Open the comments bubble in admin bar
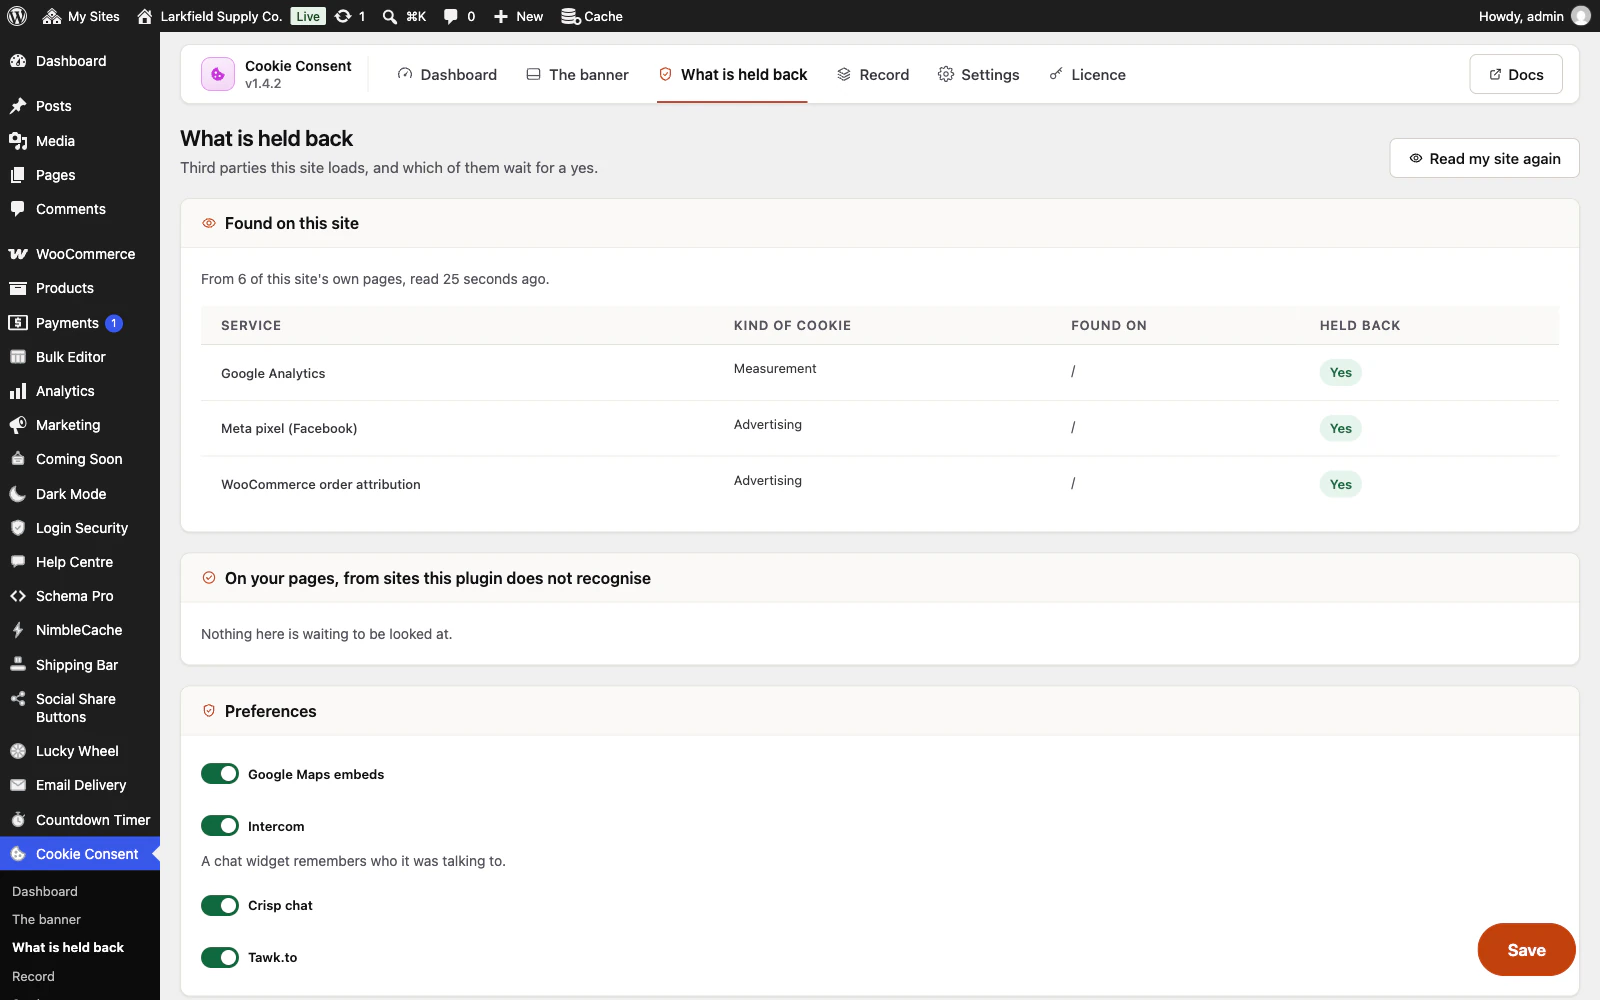The height and width of the screenshot is (1000, 1600). pyautogui.click(x=451, y=16)
